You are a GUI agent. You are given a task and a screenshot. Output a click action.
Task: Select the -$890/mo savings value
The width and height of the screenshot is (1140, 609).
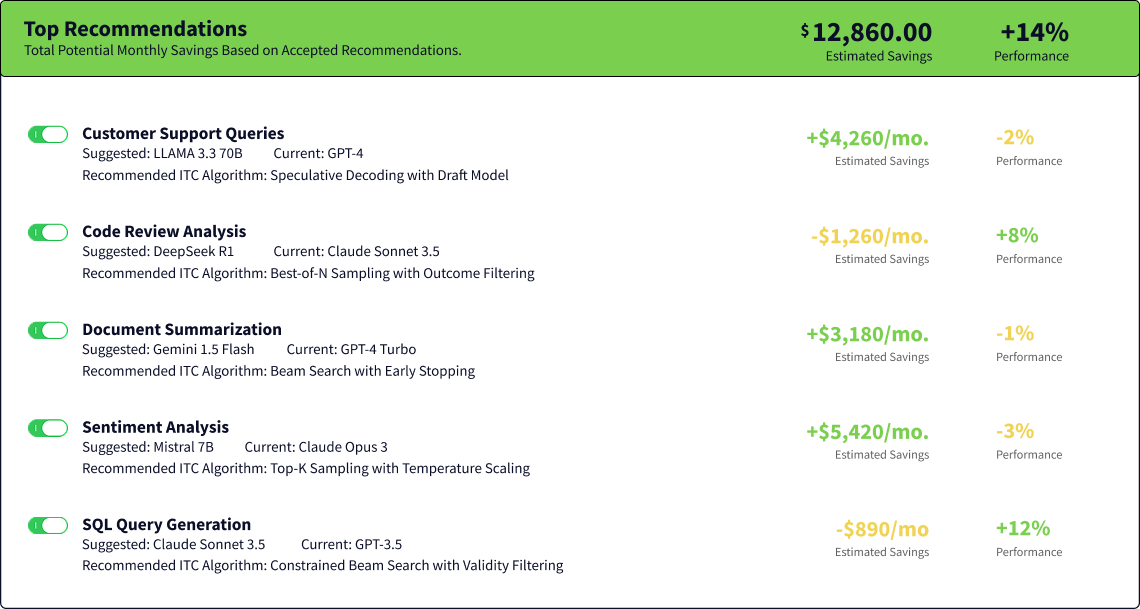tap(882, 529)
